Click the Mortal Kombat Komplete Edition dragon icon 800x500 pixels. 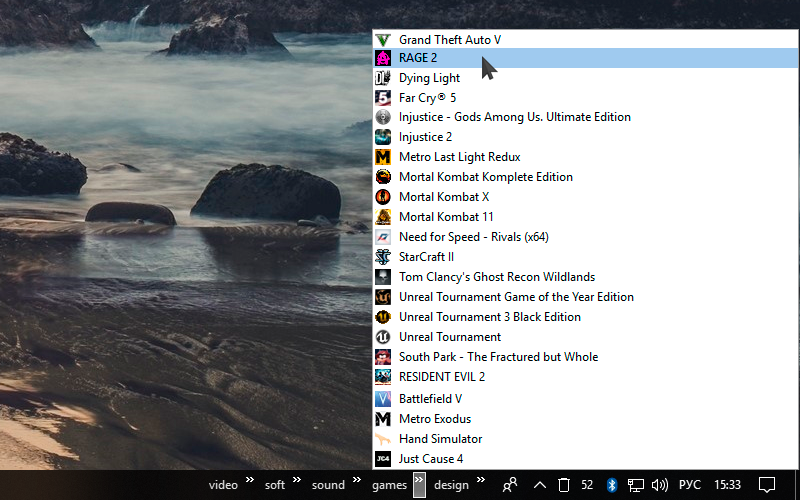coord(383,177)
